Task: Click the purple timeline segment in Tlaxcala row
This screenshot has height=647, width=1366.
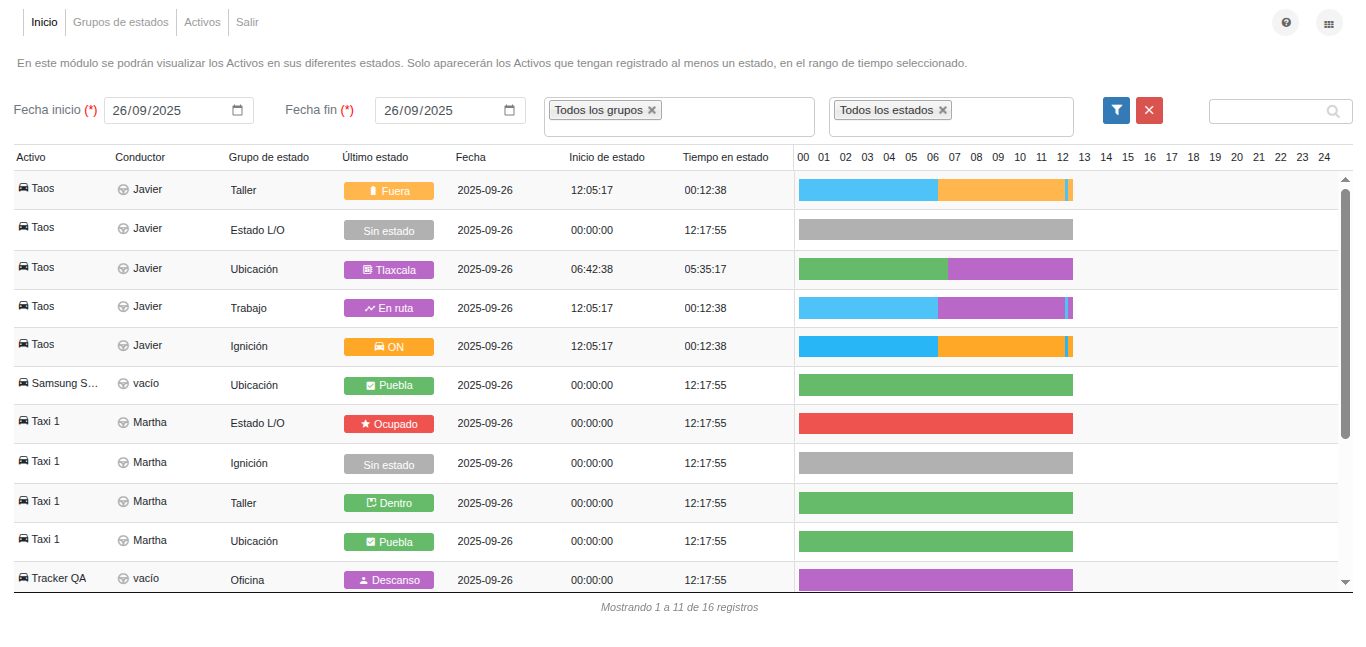Action: (x=1010, y=269)
